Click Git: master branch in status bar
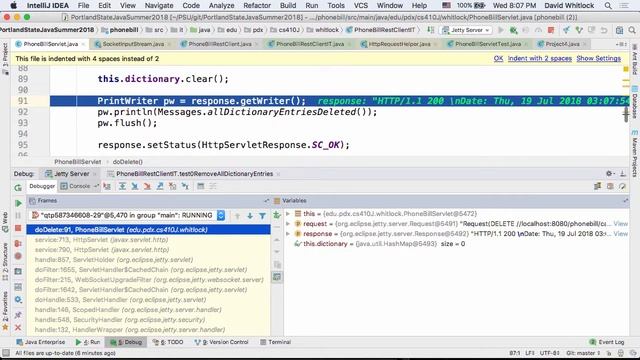Image resolution: width=640 pixels, height=360 pixels. pos(583,353)
